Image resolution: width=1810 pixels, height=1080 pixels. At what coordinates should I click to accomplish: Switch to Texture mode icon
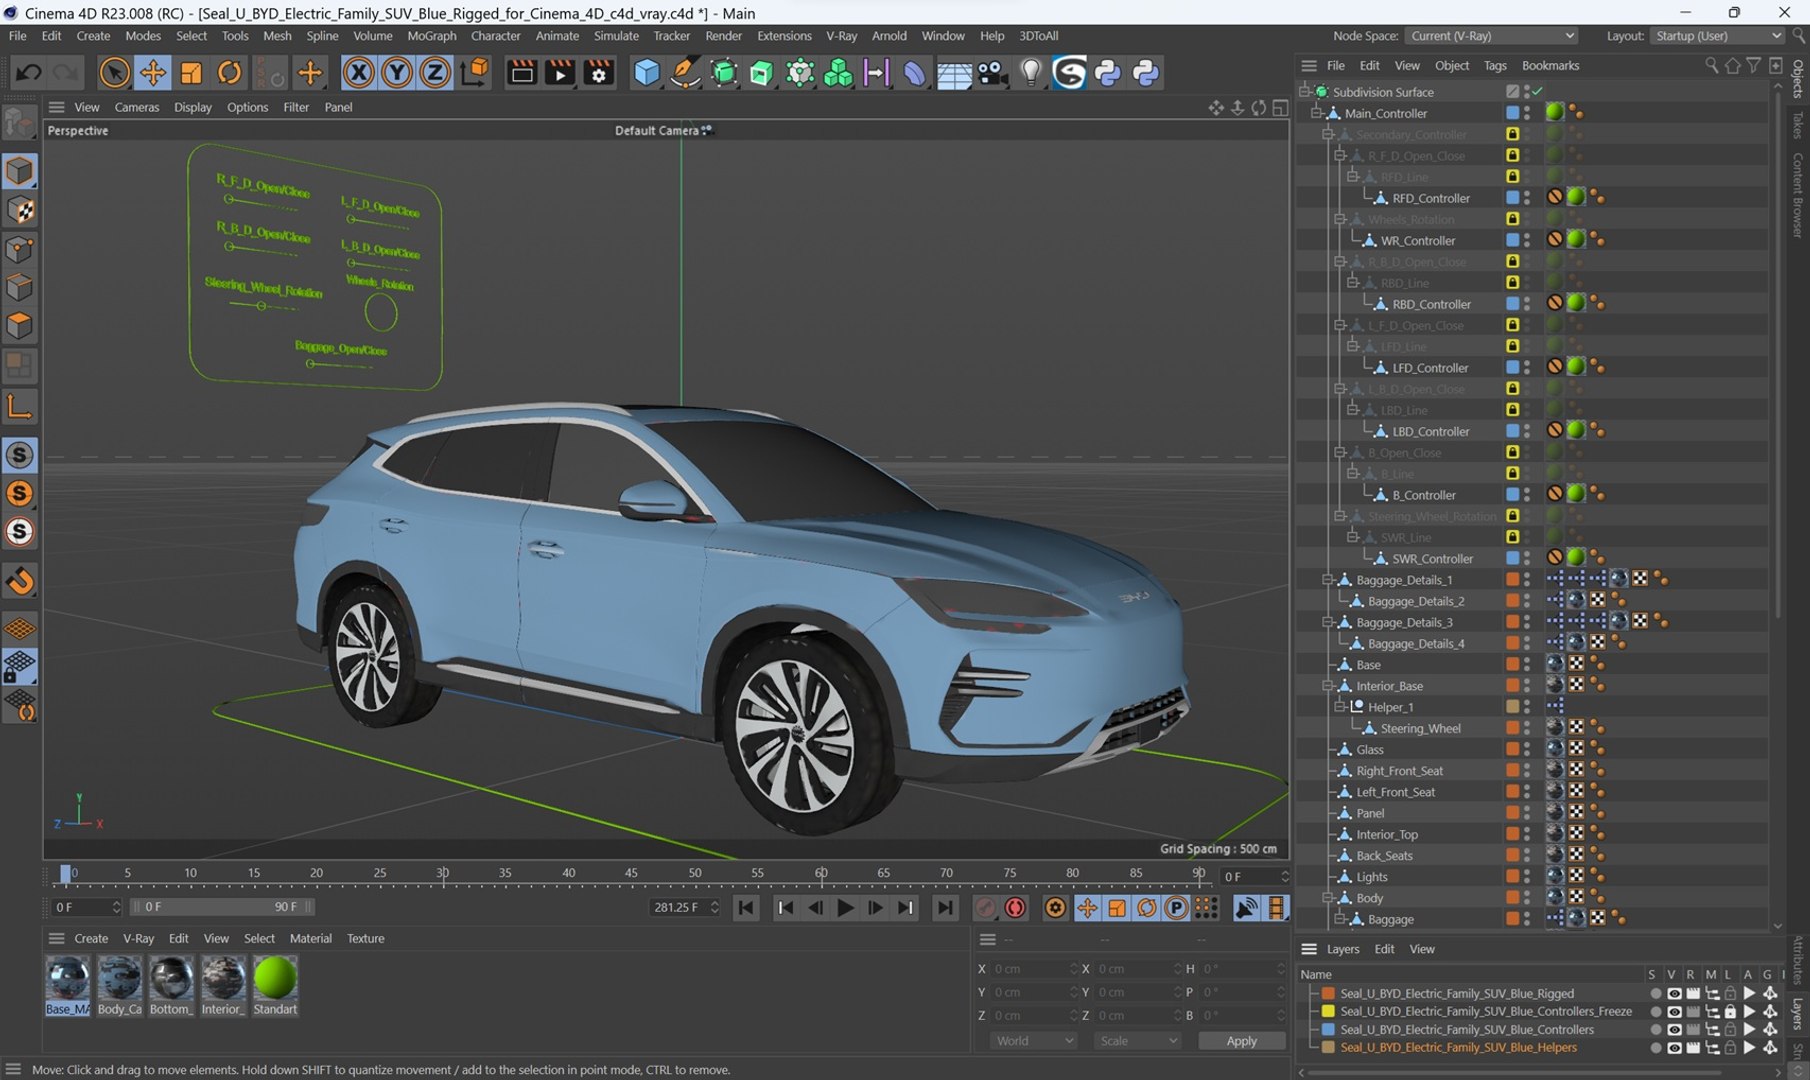point(20,210)
